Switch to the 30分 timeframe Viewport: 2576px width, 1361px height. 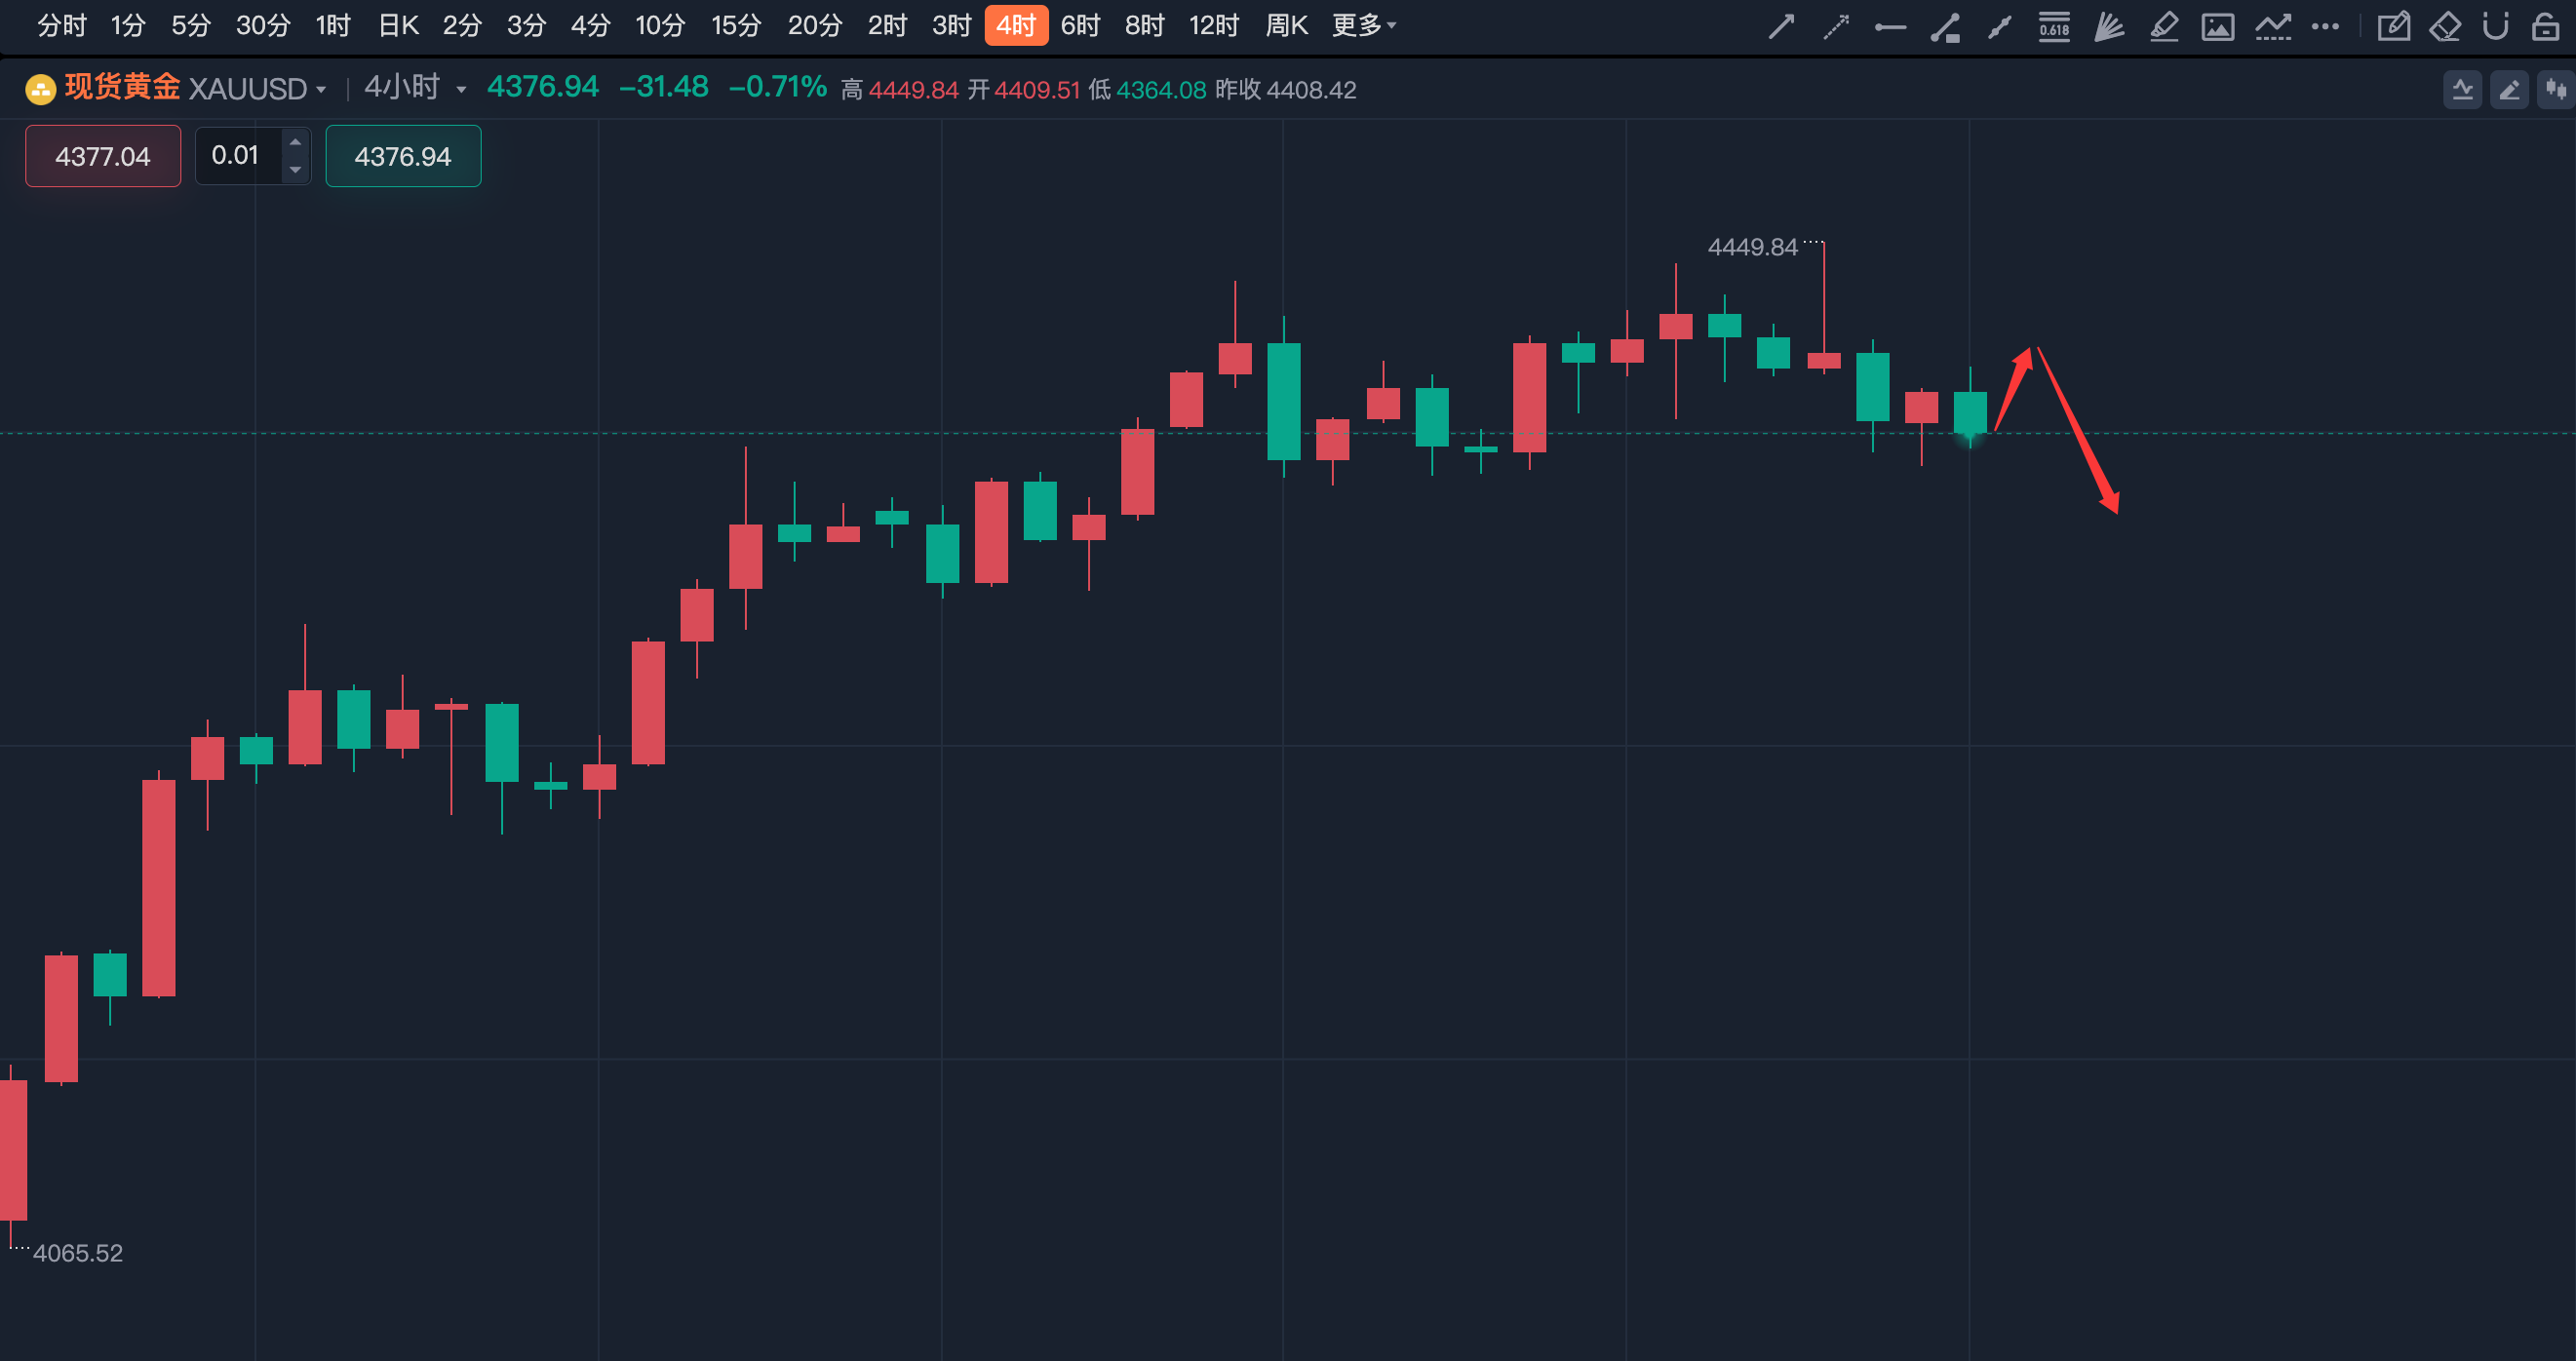click(x=263, y=25)
